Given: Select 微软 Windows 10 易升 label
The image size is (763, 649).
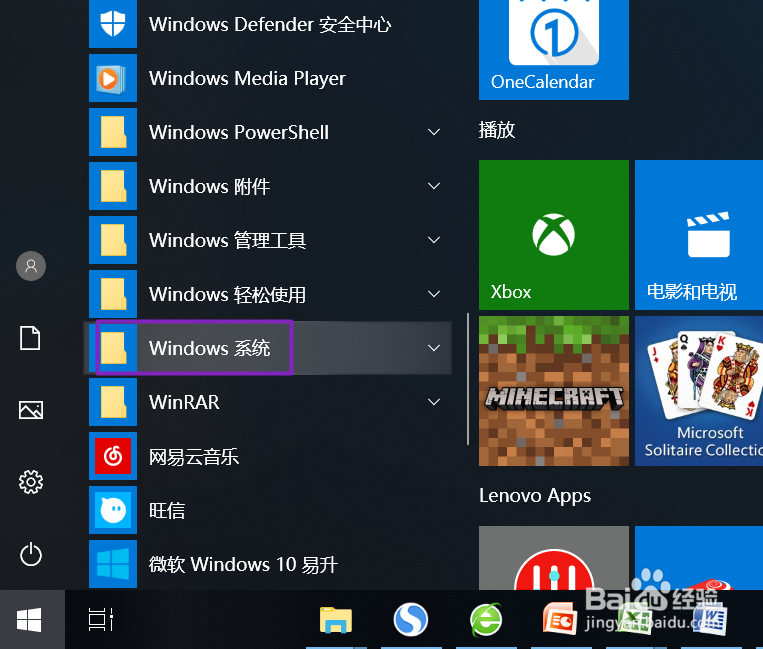Looking at the screenshot, I should [243, 564].
